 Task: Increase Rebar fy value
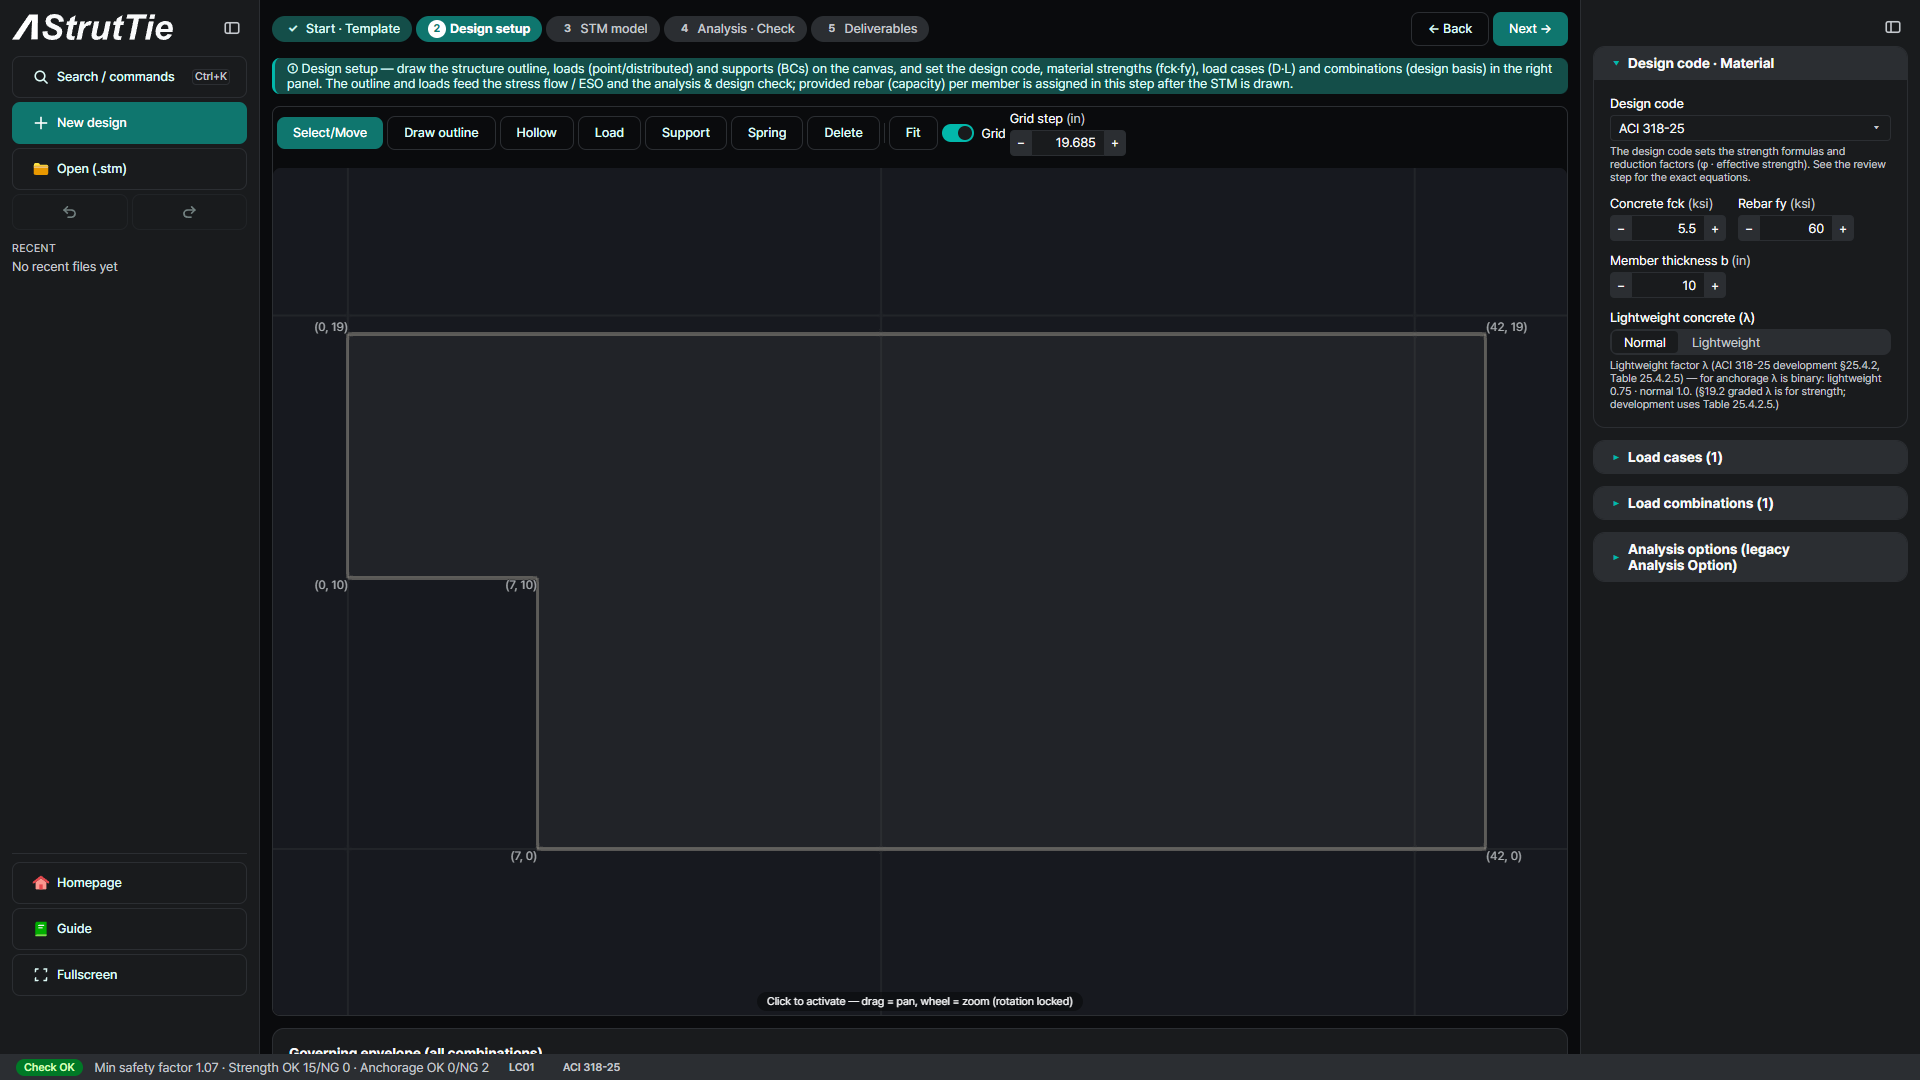(1843, 229)
